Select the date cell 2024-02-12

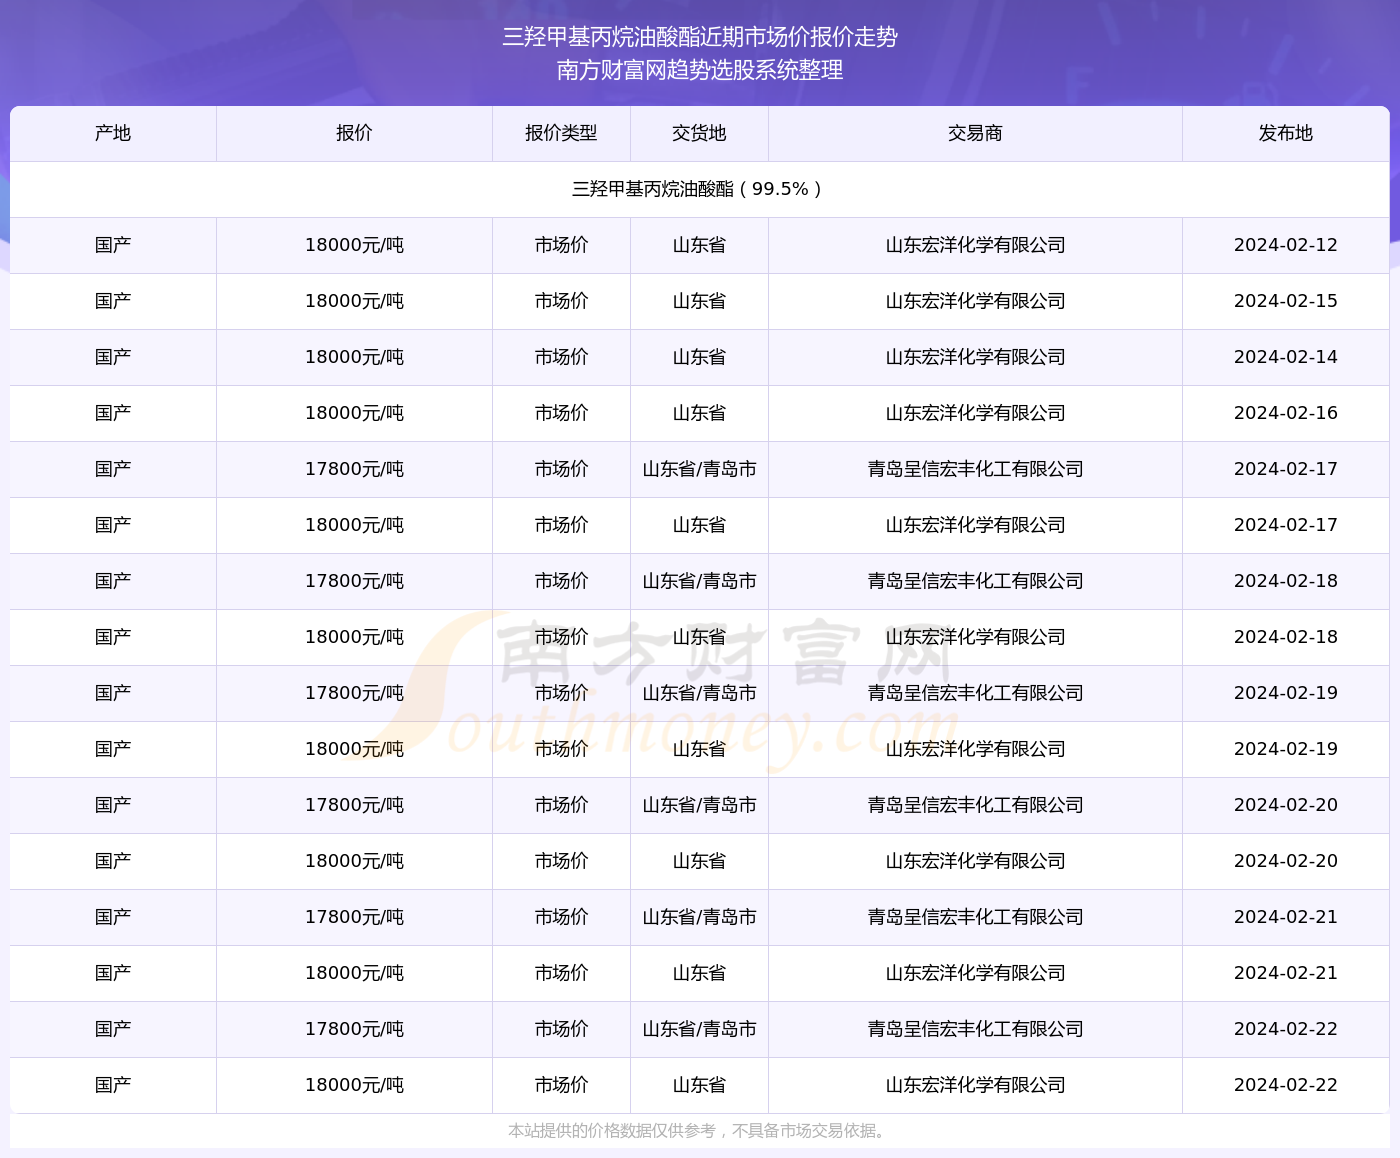coord(1285,245)
